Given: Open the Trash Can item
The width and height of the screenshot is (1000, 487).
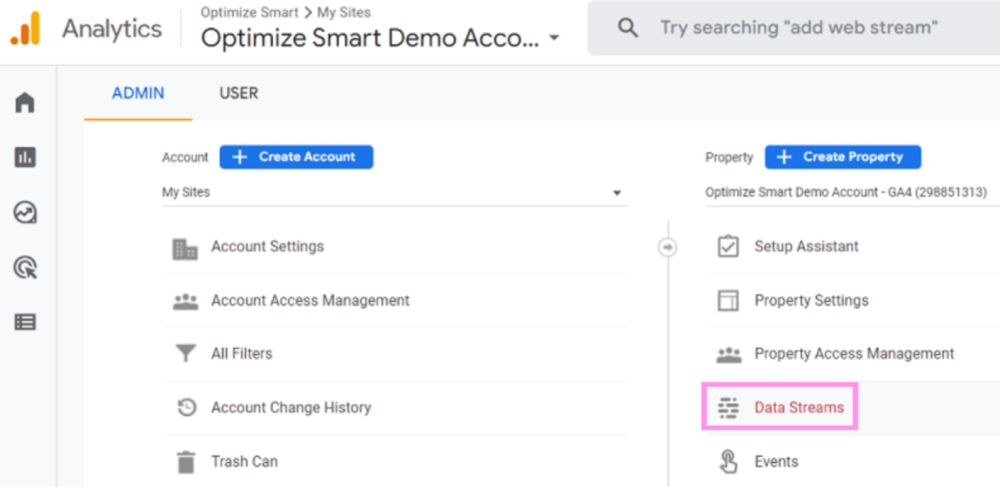Looking at the screenshot, I should tap(244, 462).
